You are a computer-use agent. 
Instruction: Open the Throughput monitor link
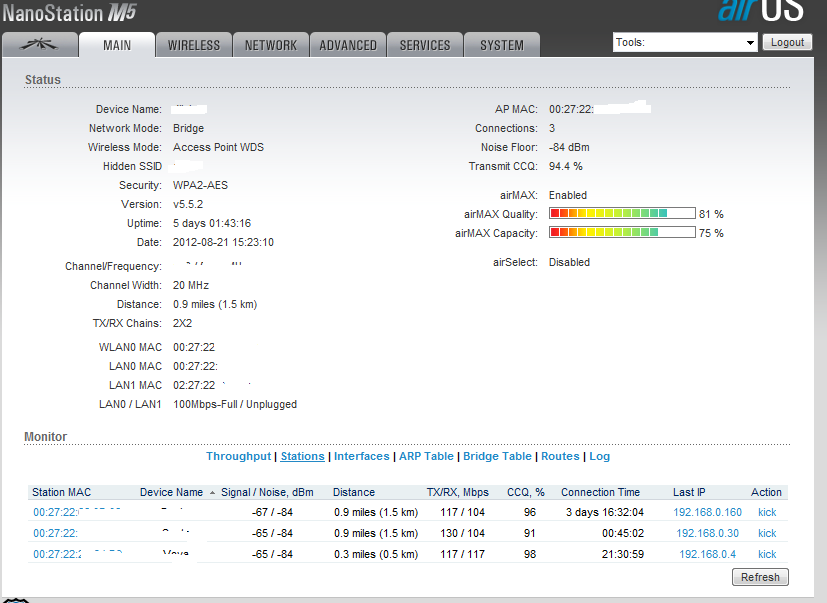click(x=238, y=456)
